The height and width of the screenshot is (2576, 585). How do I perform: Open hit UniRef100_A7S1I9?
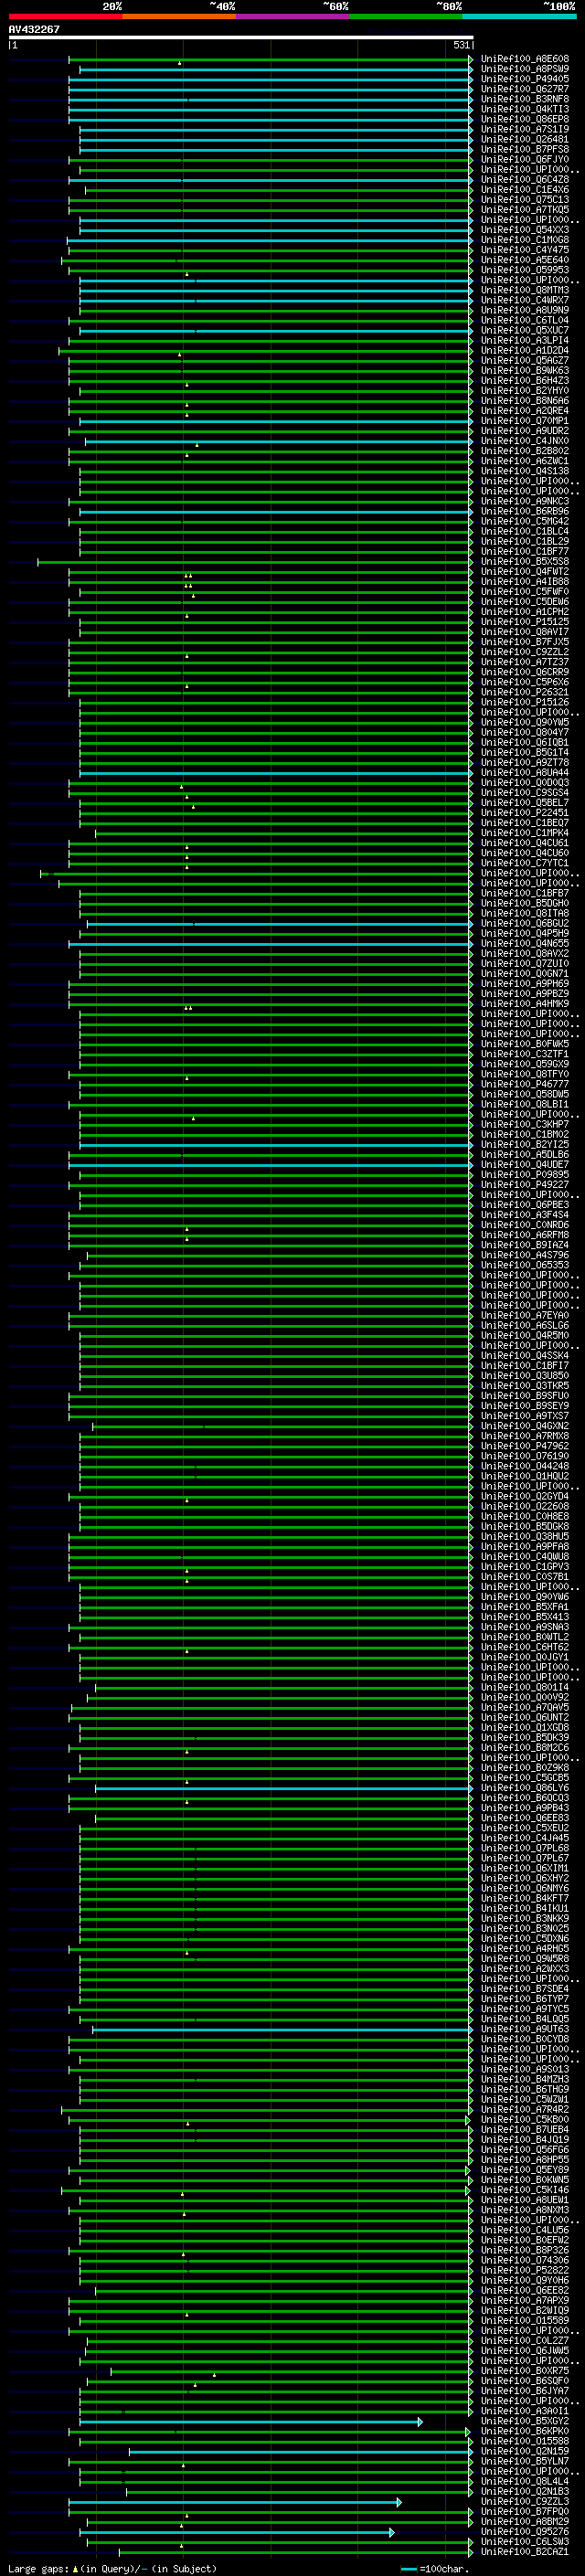tap(524, 129)
